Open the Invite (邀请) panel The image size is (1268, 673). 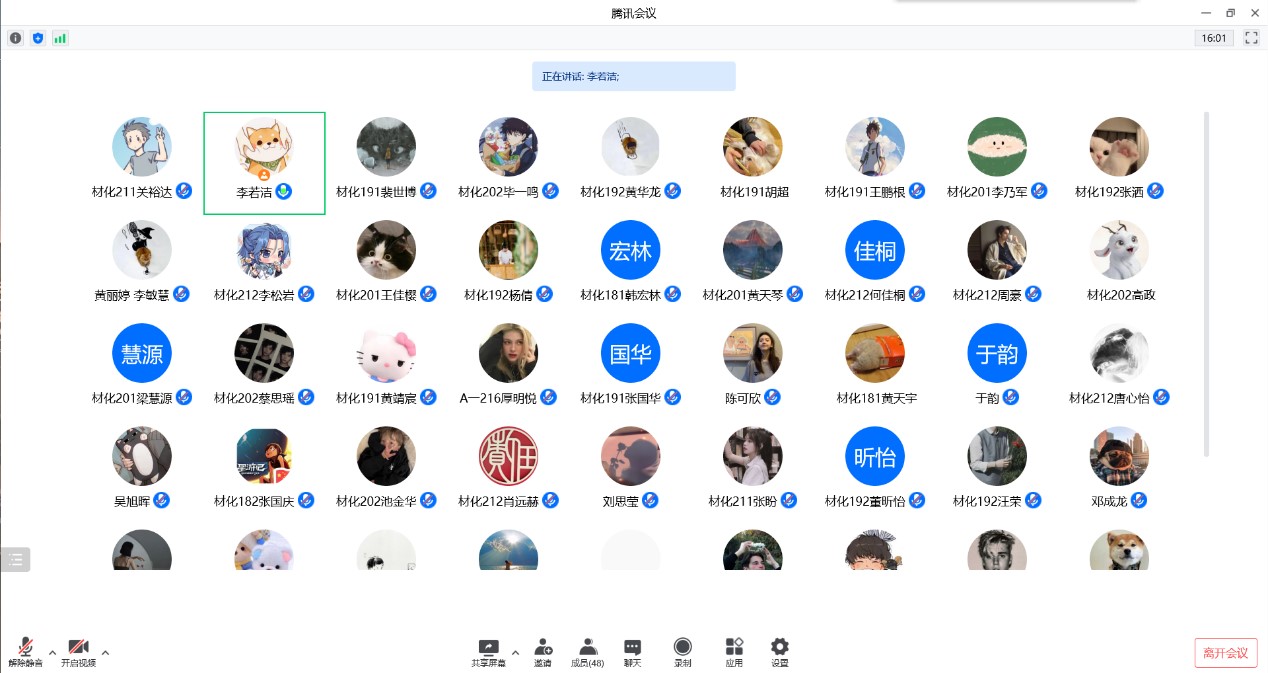point(543,652)
